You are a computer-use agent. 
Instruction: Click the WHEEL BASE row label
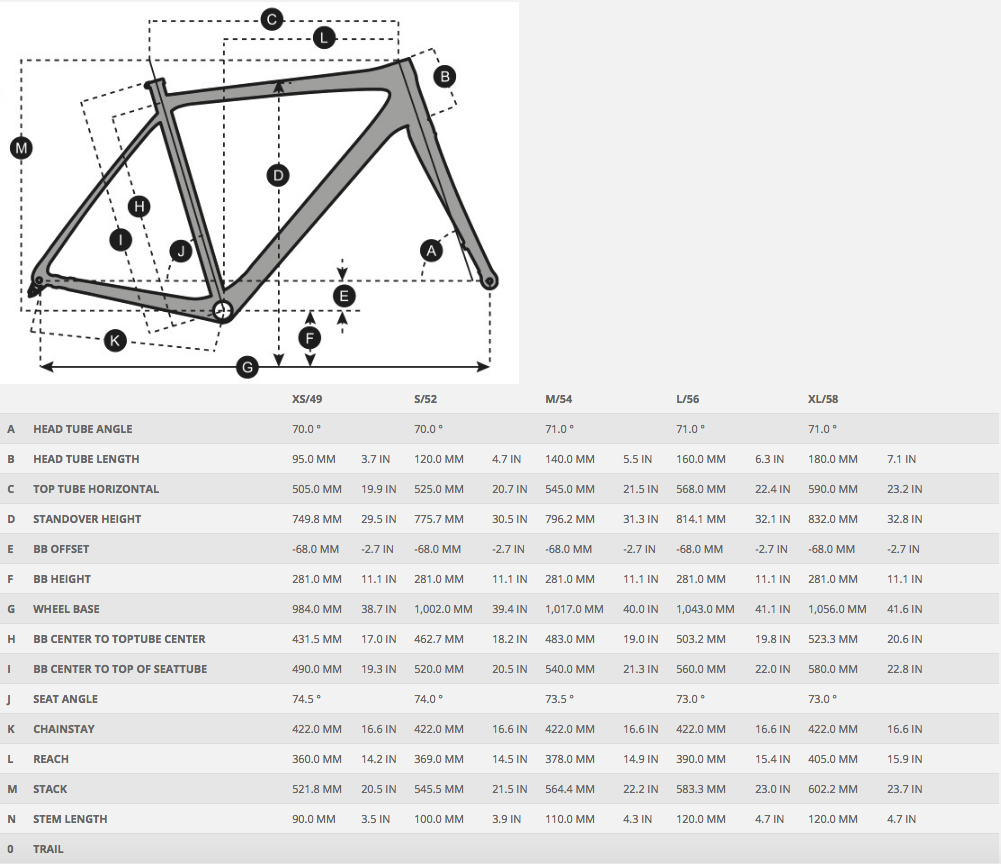click(x=66, y=609)
